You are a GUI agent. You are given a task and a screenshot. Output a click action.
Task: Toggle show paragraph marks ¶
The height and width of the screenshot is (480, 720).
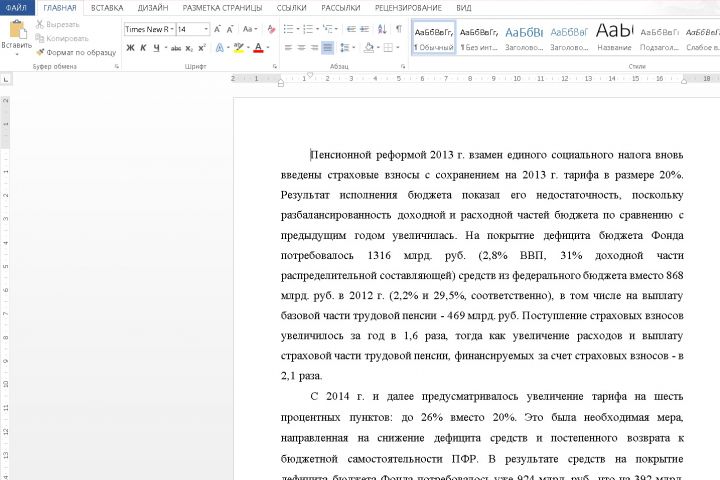pyautogui.click(x=399, y=29)
